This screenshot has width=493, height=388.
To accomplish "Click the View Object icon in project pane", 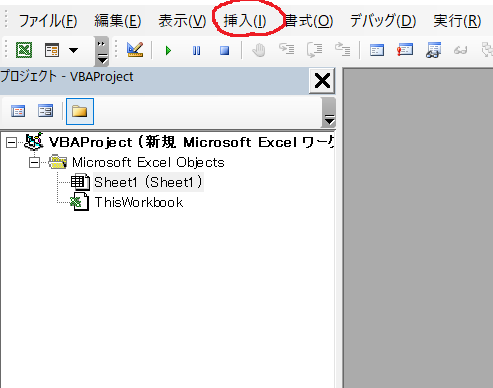I will (x=45, y=111).
